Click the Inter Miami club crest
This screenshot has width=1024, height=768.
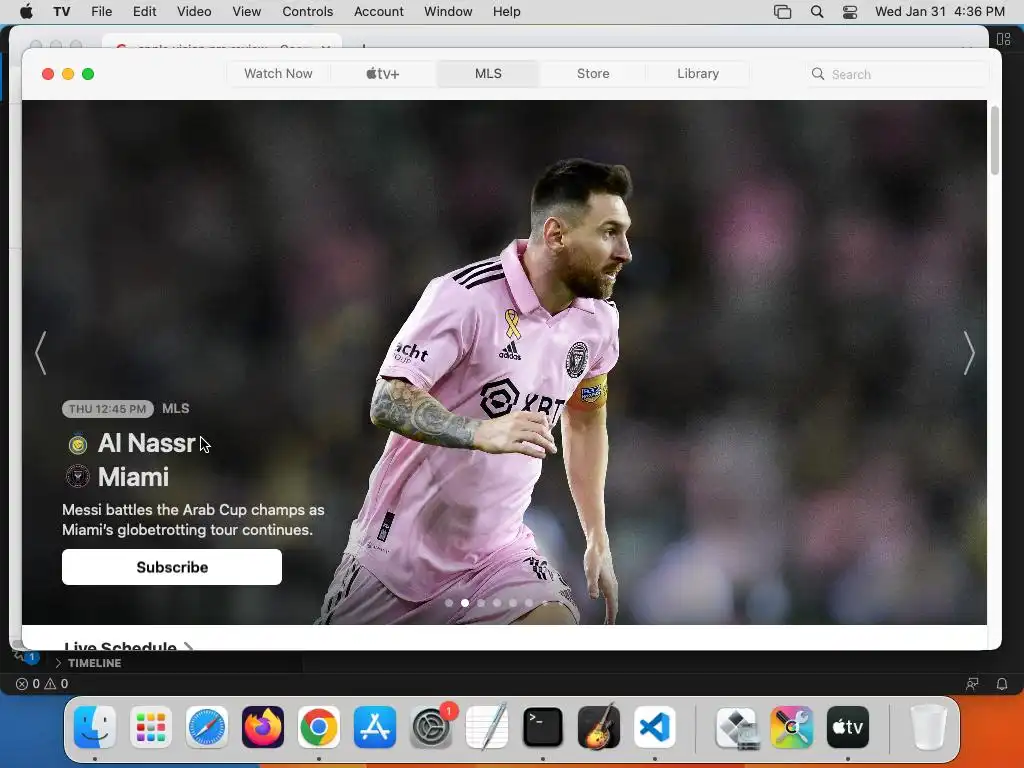click(78, 477)
